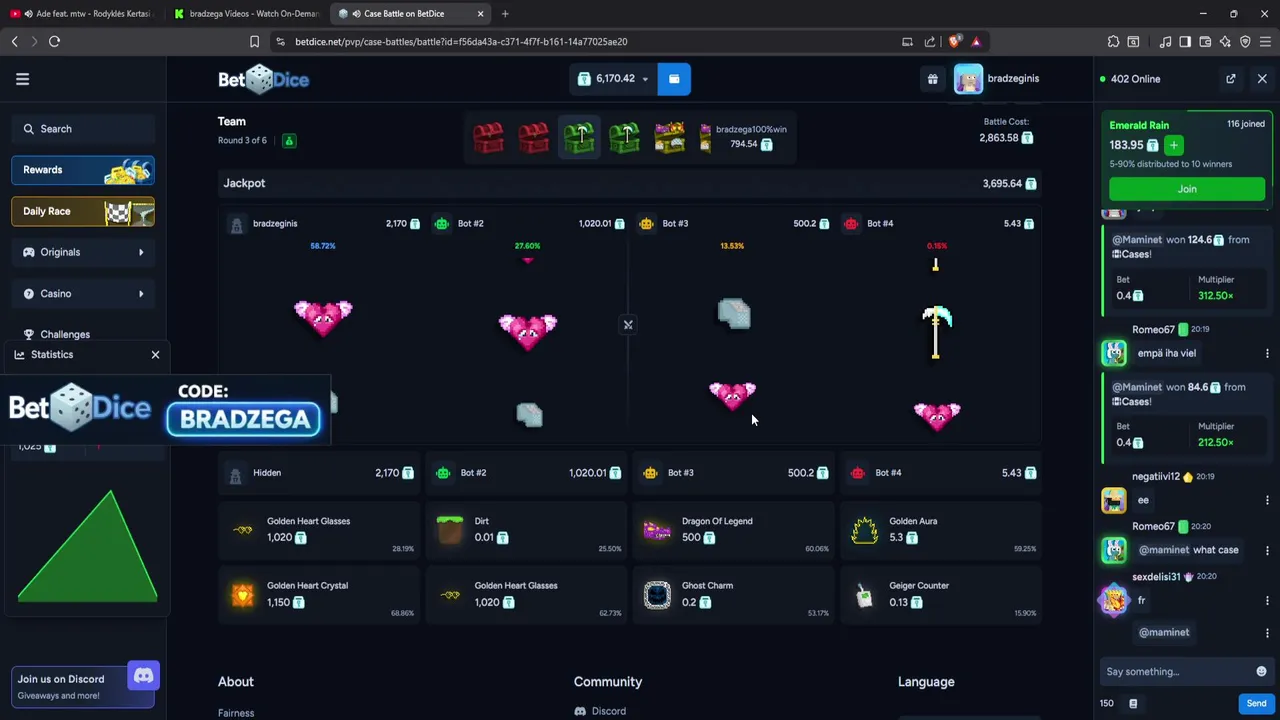Click the sidebar Search field
Image resolution: width=1280 pixels, height=720 pixels.
tap(83, 129)
